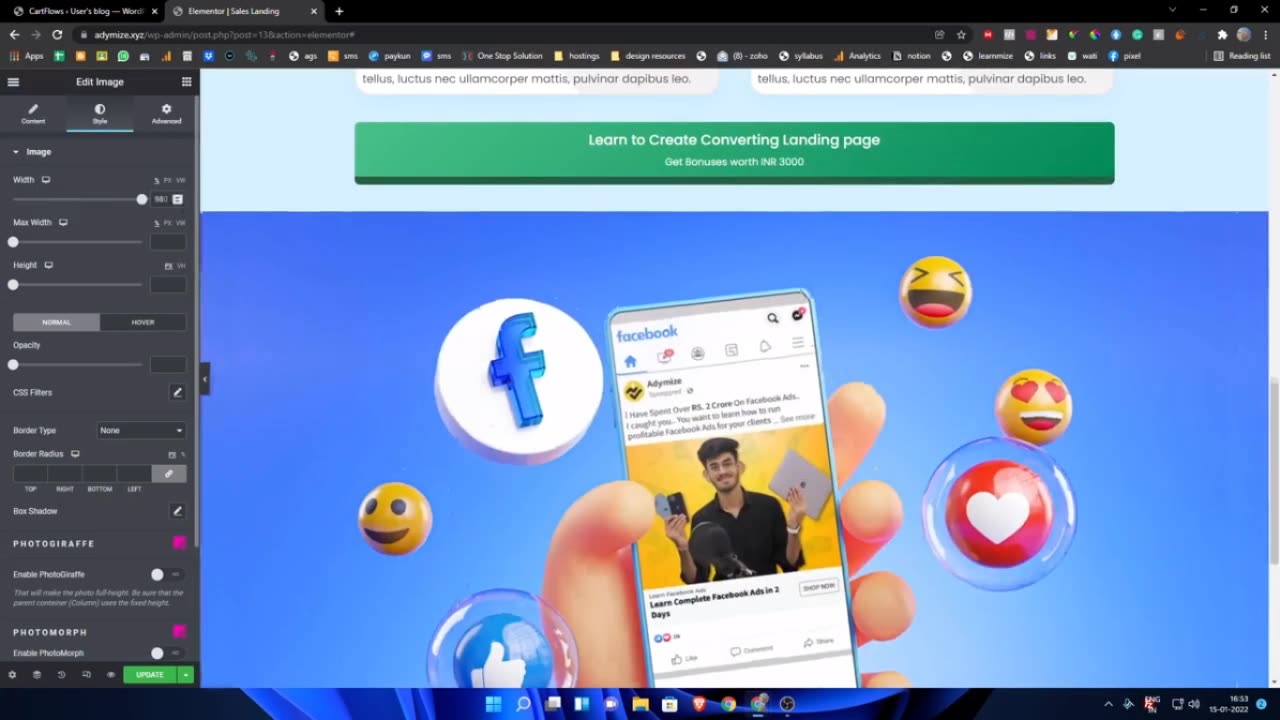The image size is (1280, 720).
Task: Focus the Height value field
Action: coord(168,285)
